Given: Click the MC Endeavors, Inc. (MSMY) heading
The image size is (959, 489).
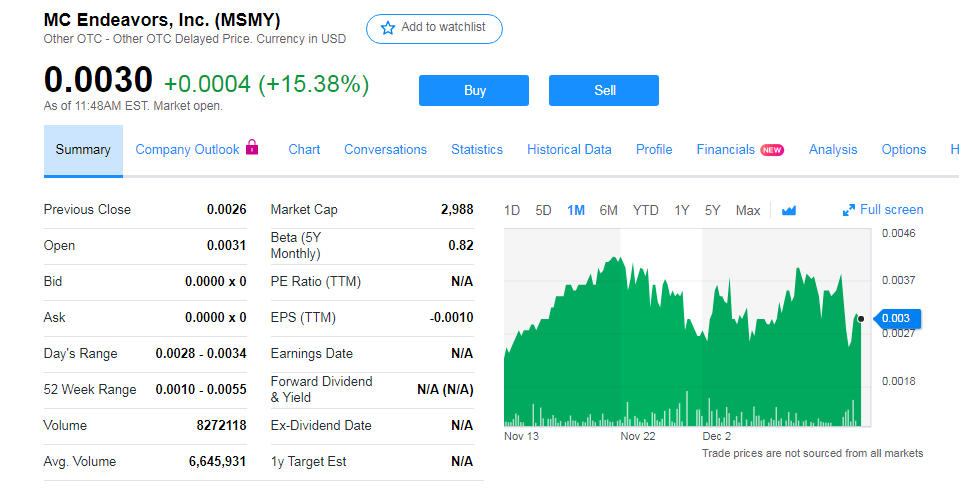Looking at the screenshot, I should (162, 20).
